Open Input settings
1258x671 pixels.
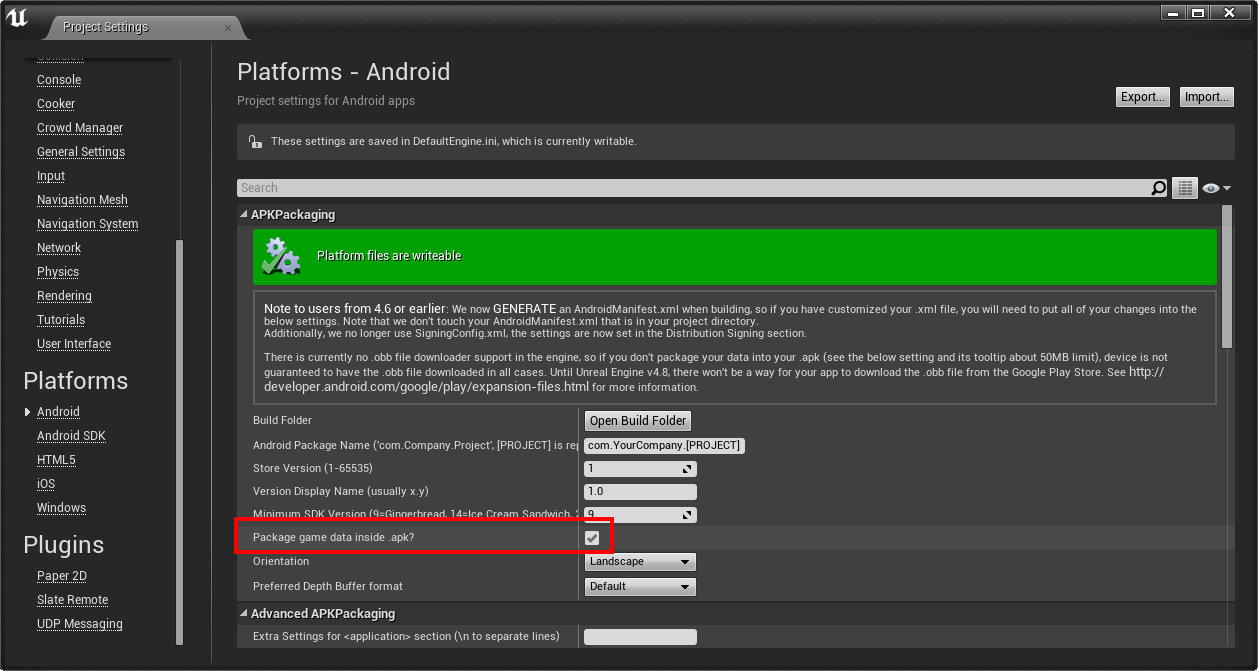[x=51, y=176]
